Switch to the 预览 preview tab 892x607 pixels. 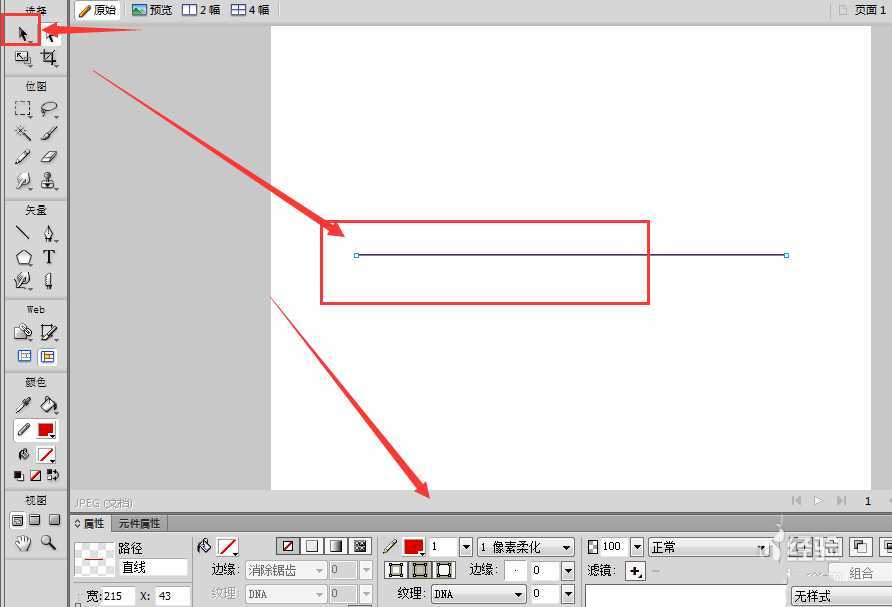(x=152, y=10)
